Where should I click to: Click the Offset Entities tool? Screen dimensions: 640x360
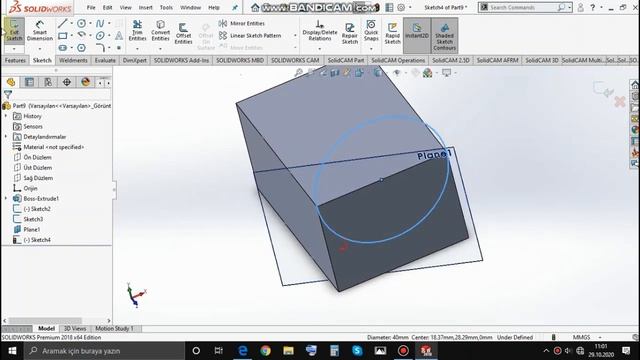click(183, 33)
